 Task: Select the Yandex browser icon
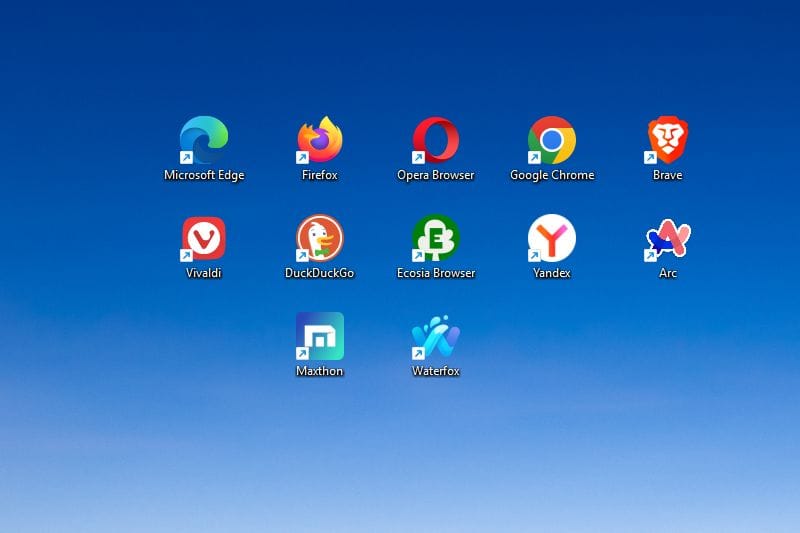pos(552,238)
